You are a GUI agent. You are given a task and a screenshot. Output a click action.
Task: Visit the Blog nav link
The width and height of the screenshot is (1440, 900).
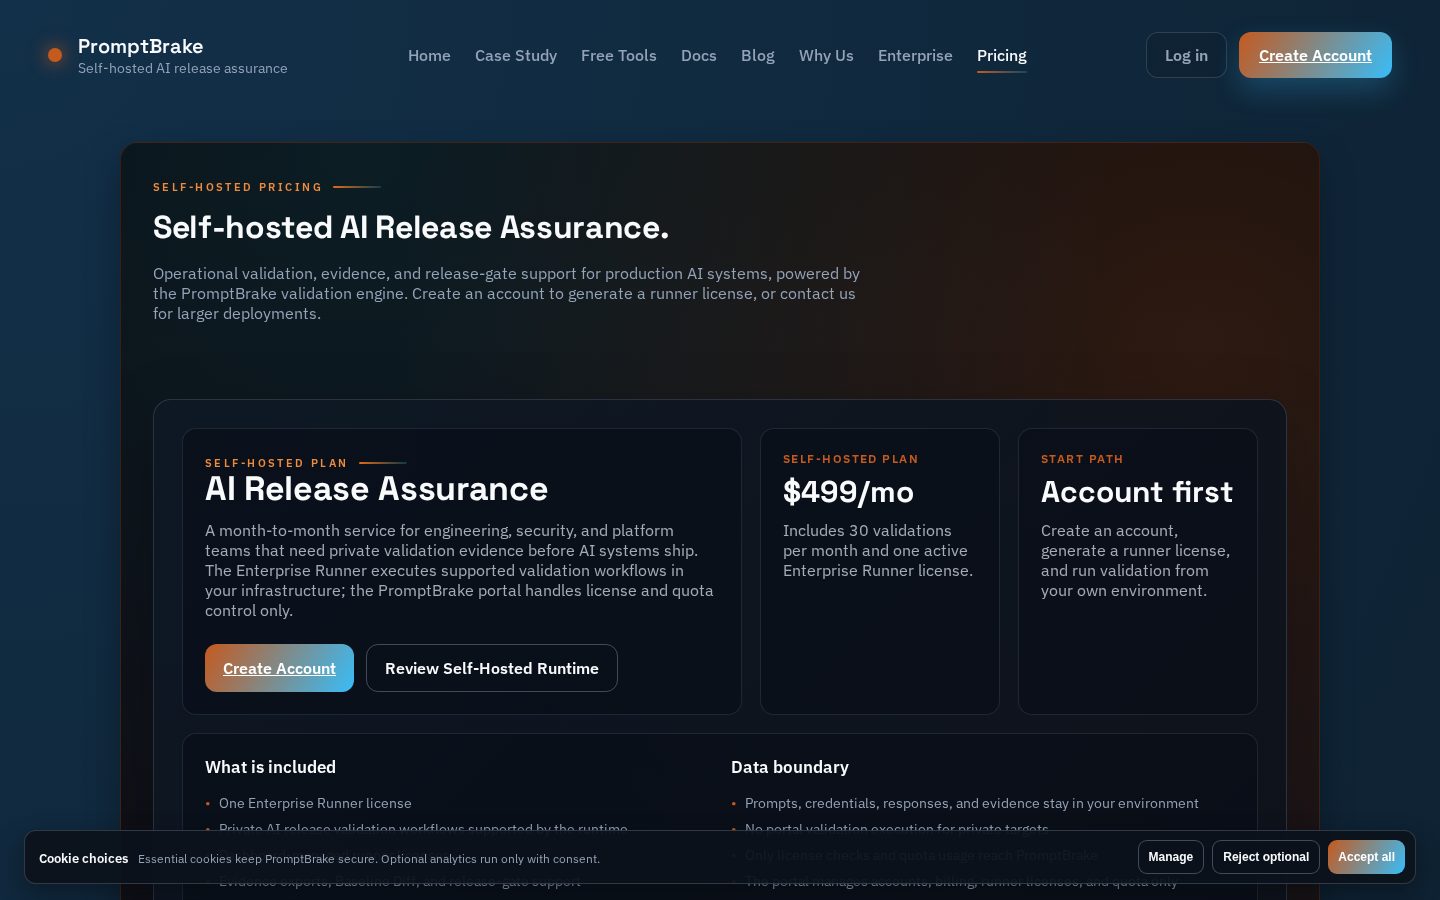758,55
